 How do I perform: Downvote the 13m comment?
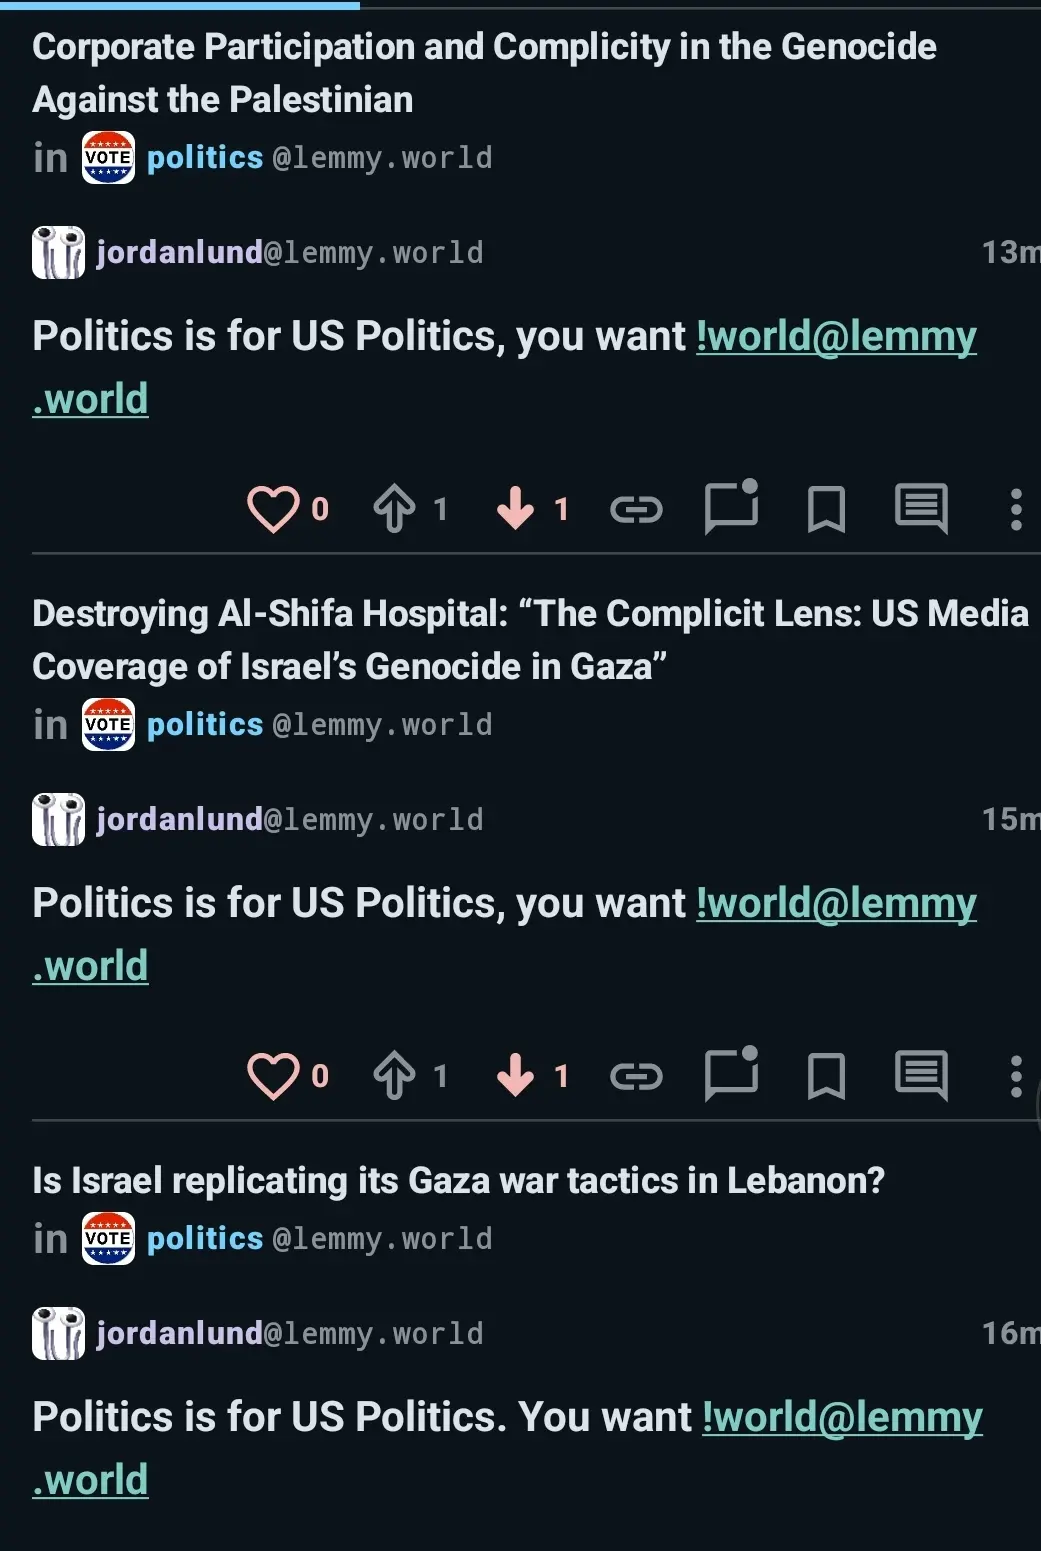(516, 509)
